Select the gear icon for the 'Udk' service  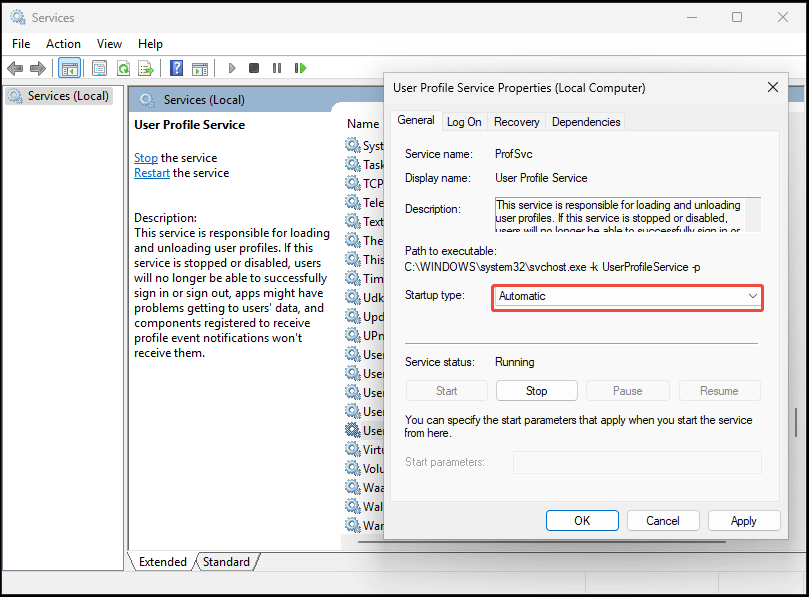(353, 297)
